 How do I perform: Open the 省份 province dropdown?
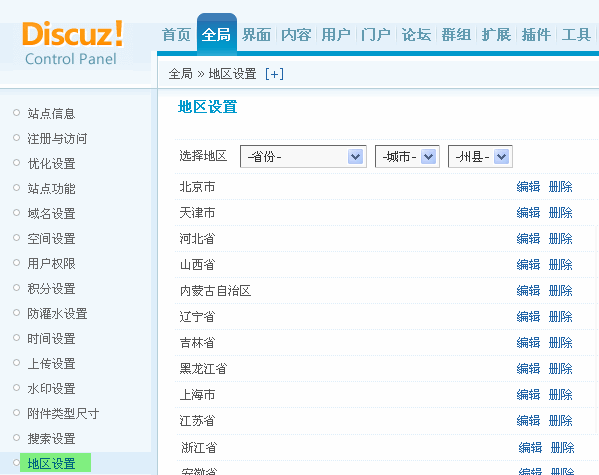303,156
